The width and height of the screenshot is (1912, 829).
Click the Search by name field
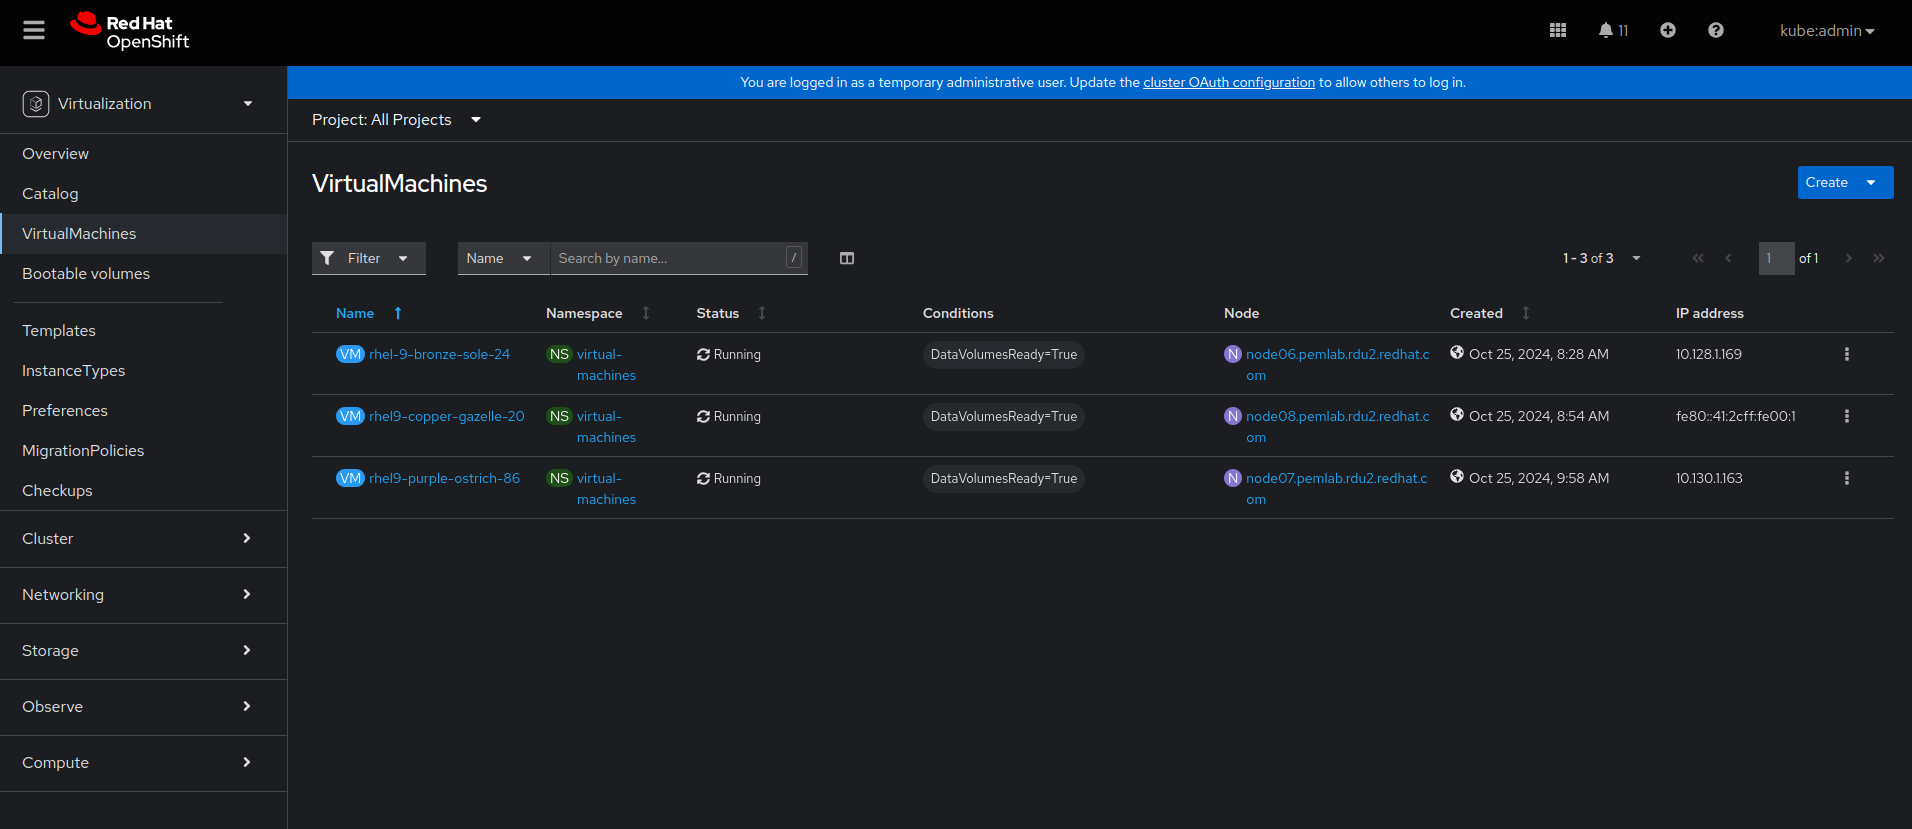(x=668, y=259)
